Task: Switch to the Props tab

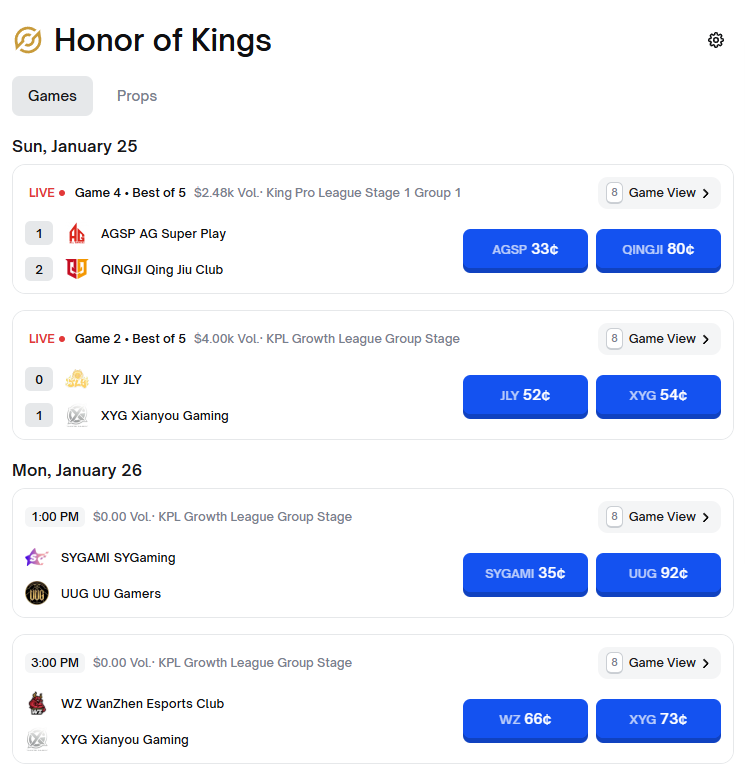Action: pos(137,96)
